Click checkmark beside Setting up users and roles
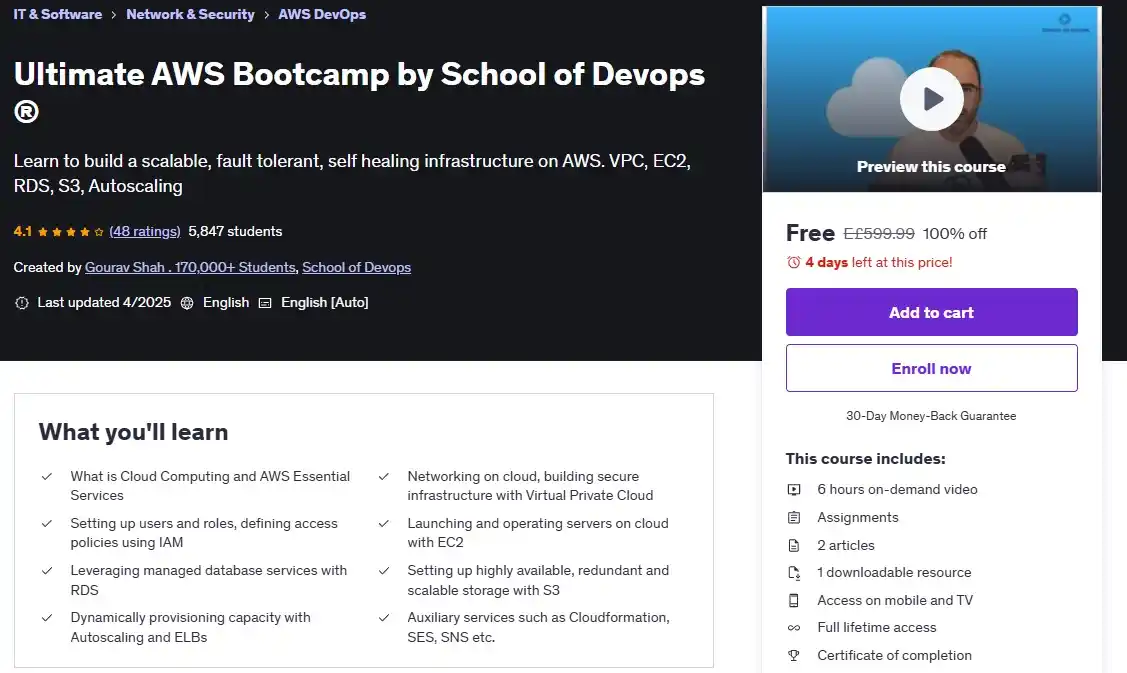The image size is (1127, 673). click(x=47, y=523)
